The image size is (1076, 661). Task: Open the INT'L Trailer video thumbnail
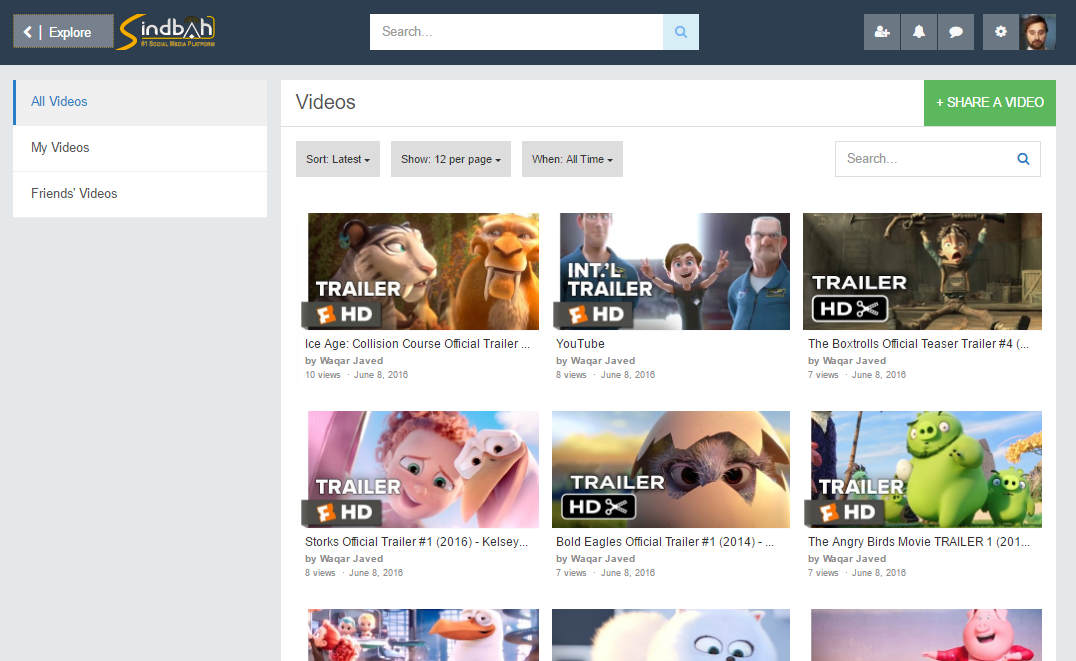pyautogui.click(x=671, y=271)
